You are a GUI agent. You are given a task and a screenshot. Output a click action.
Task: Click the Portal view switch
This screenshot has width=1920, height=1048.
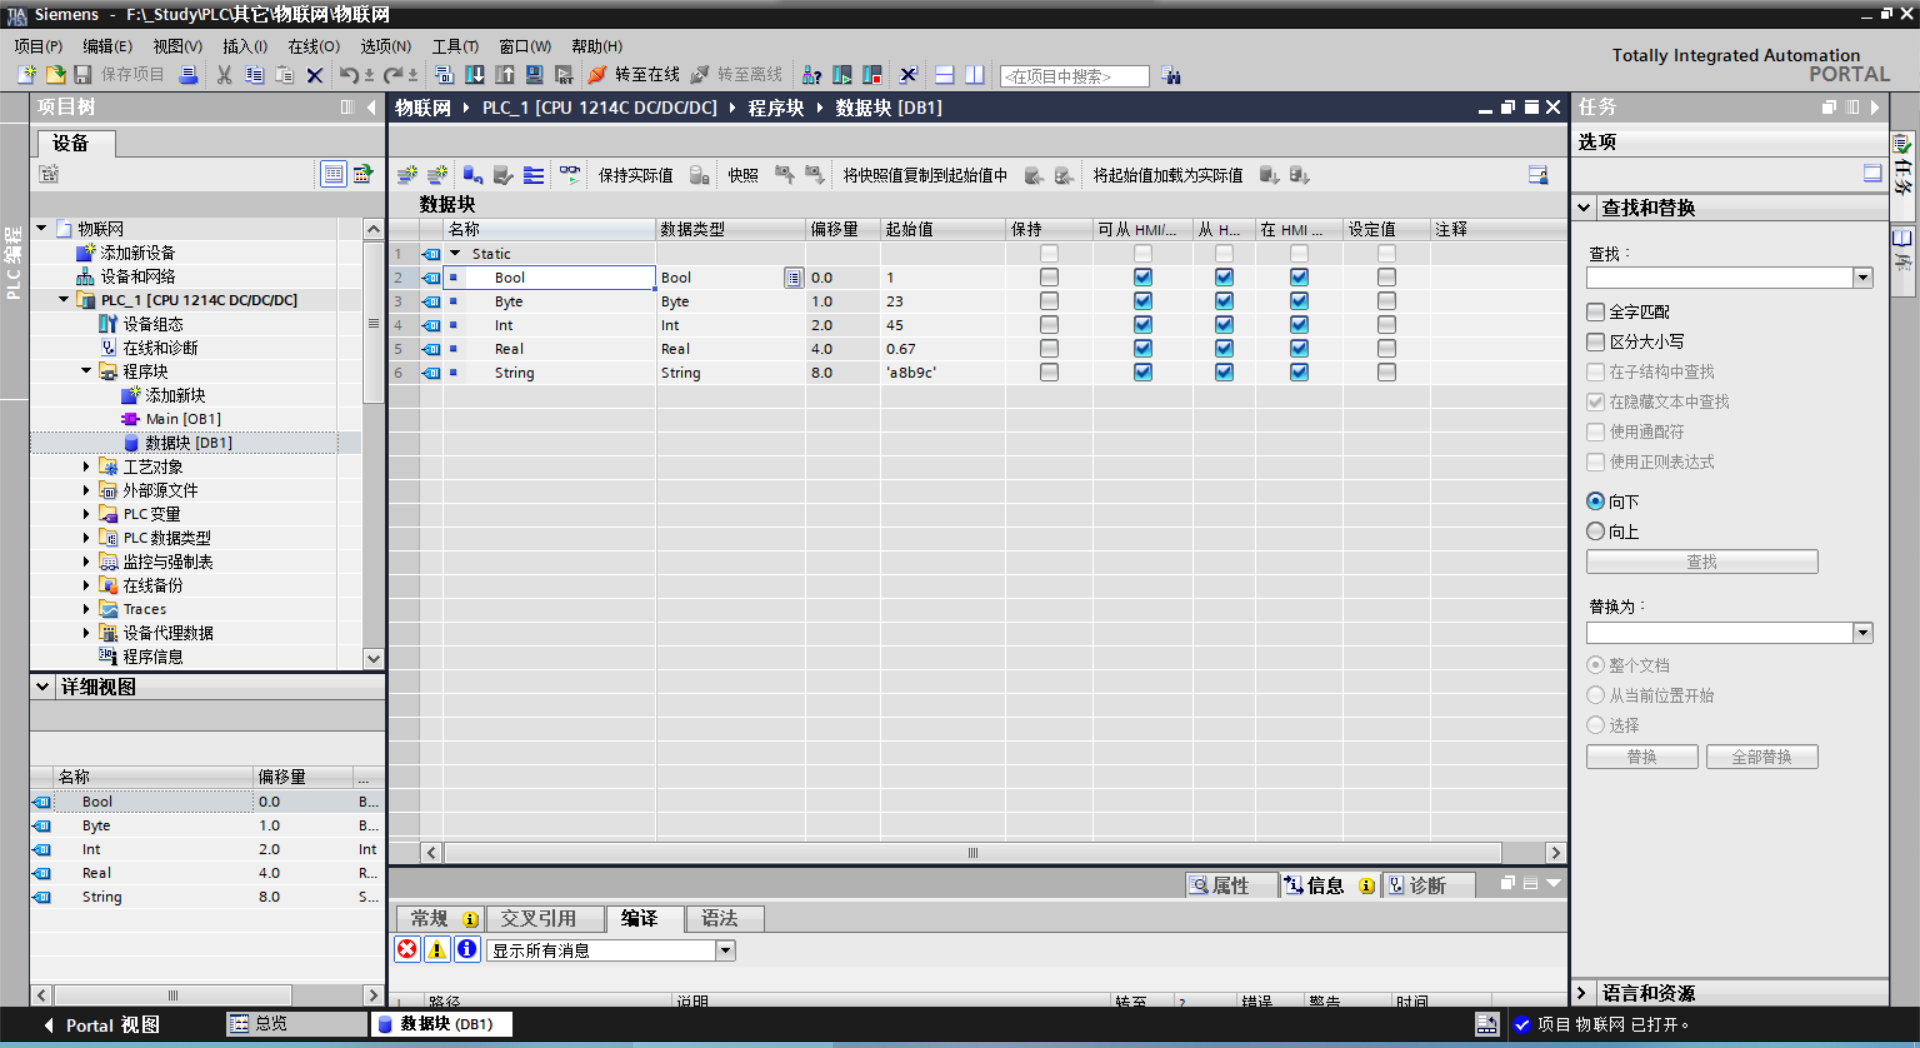click(102, 1025)
